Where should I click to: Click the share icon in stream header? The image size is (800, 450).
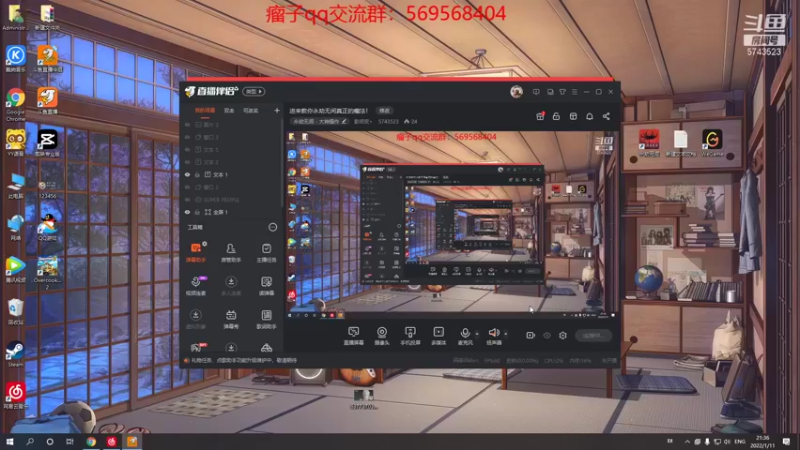[606, 116]
